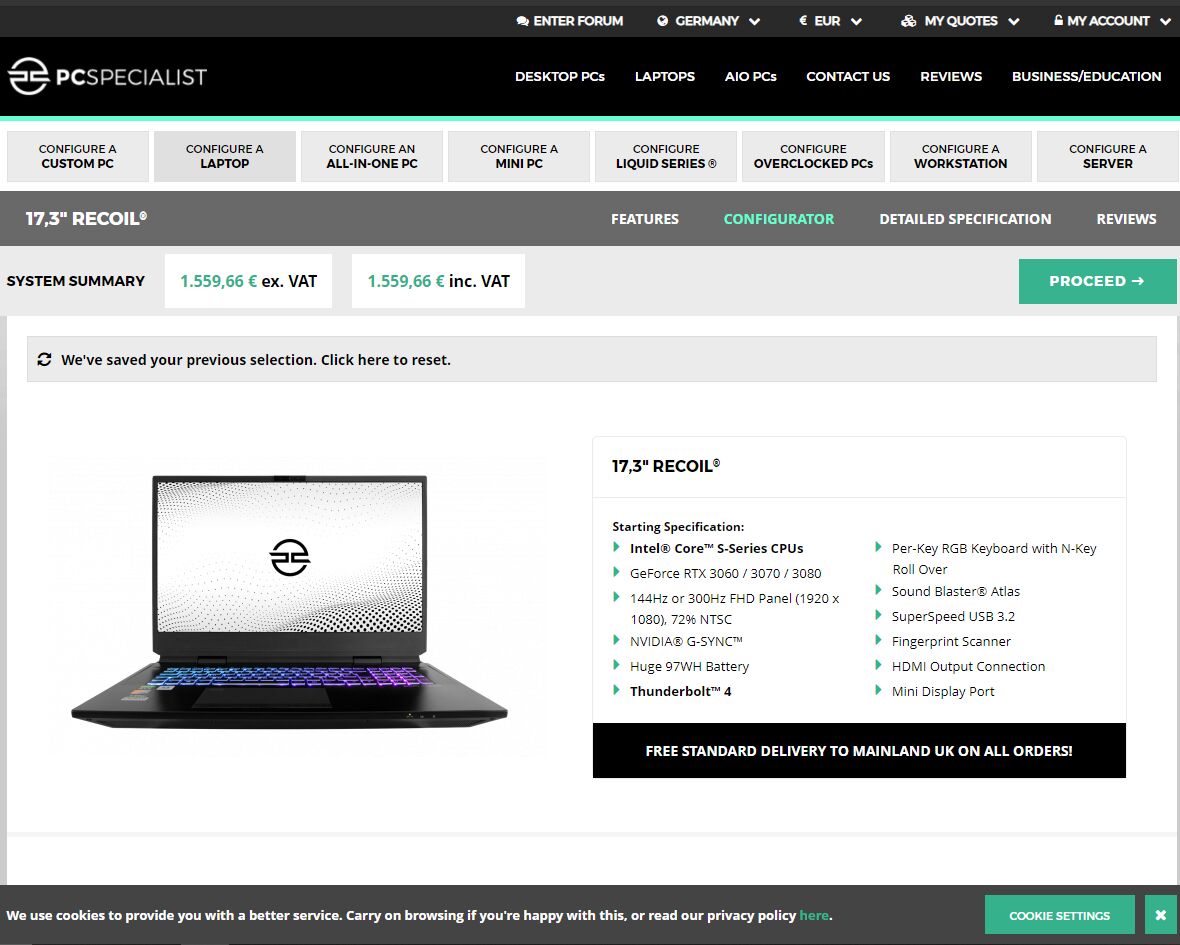Open the My Quotes dropdown chevron
Image resolution: width=1180 pixels, height=945 pixels.
pyautogui.click(x=1014, y=22)
